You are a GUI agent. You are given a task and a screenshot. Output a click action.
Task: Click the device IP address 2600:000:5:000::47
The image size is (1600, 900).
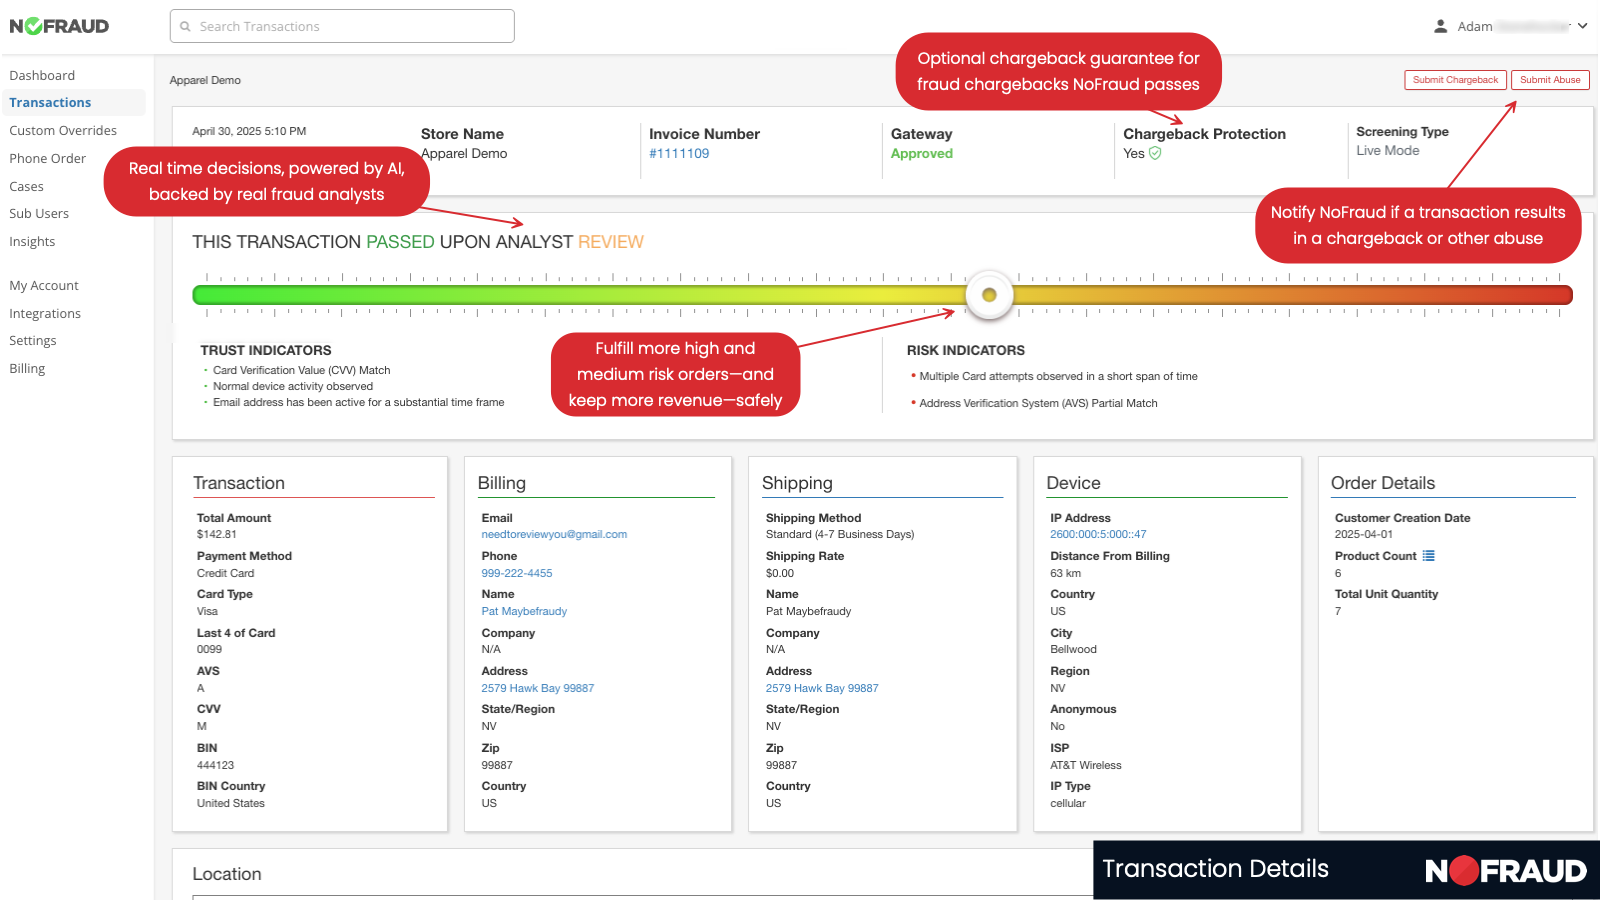(x=1098, y=534)
